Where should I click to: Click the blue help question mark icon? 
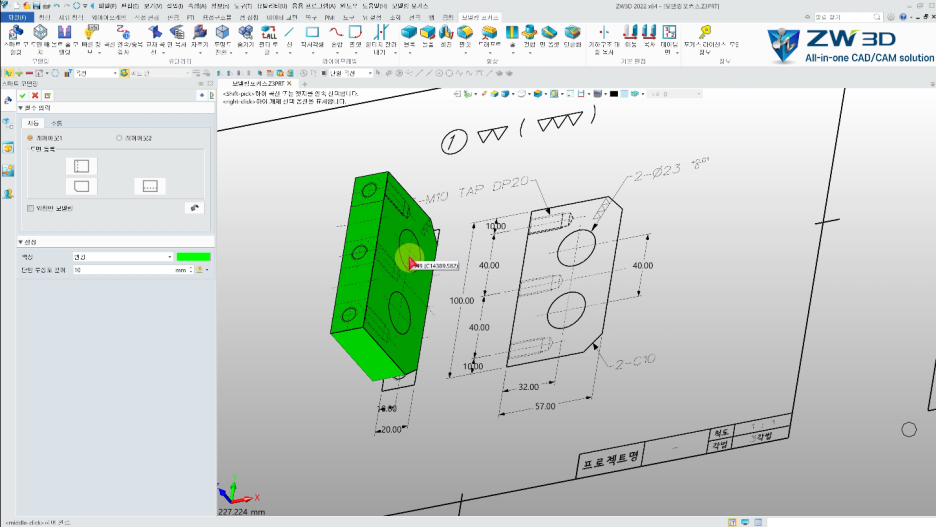tap(903, 17)
